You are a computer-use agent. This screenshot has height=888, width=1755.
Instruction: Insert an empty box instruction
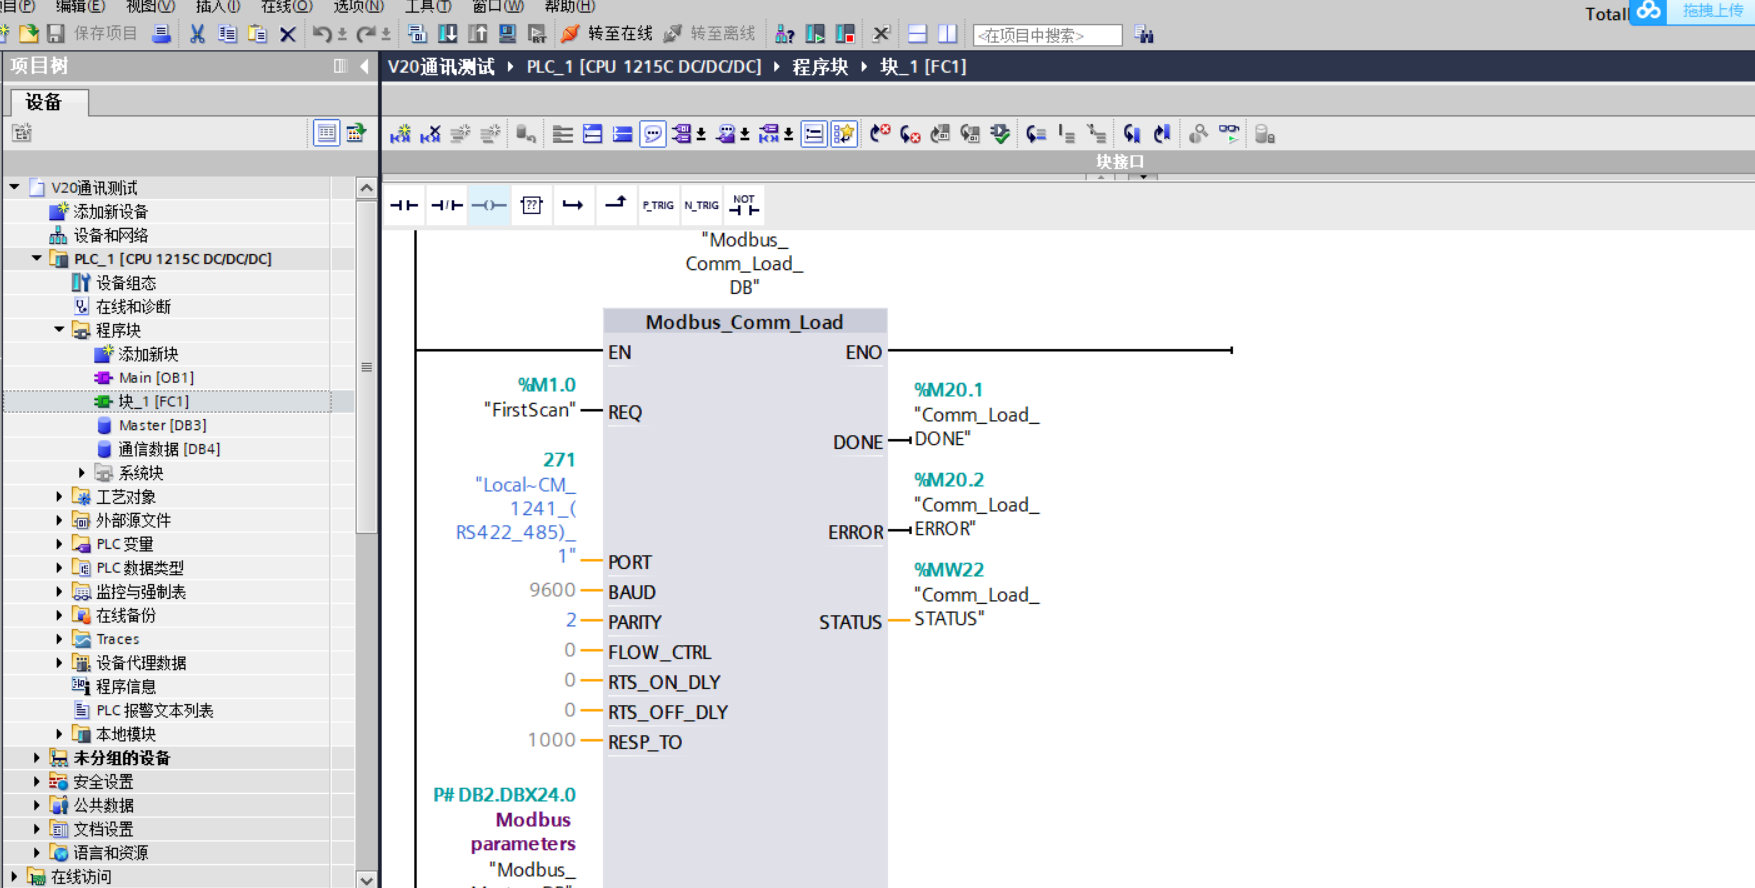(531, 205)
